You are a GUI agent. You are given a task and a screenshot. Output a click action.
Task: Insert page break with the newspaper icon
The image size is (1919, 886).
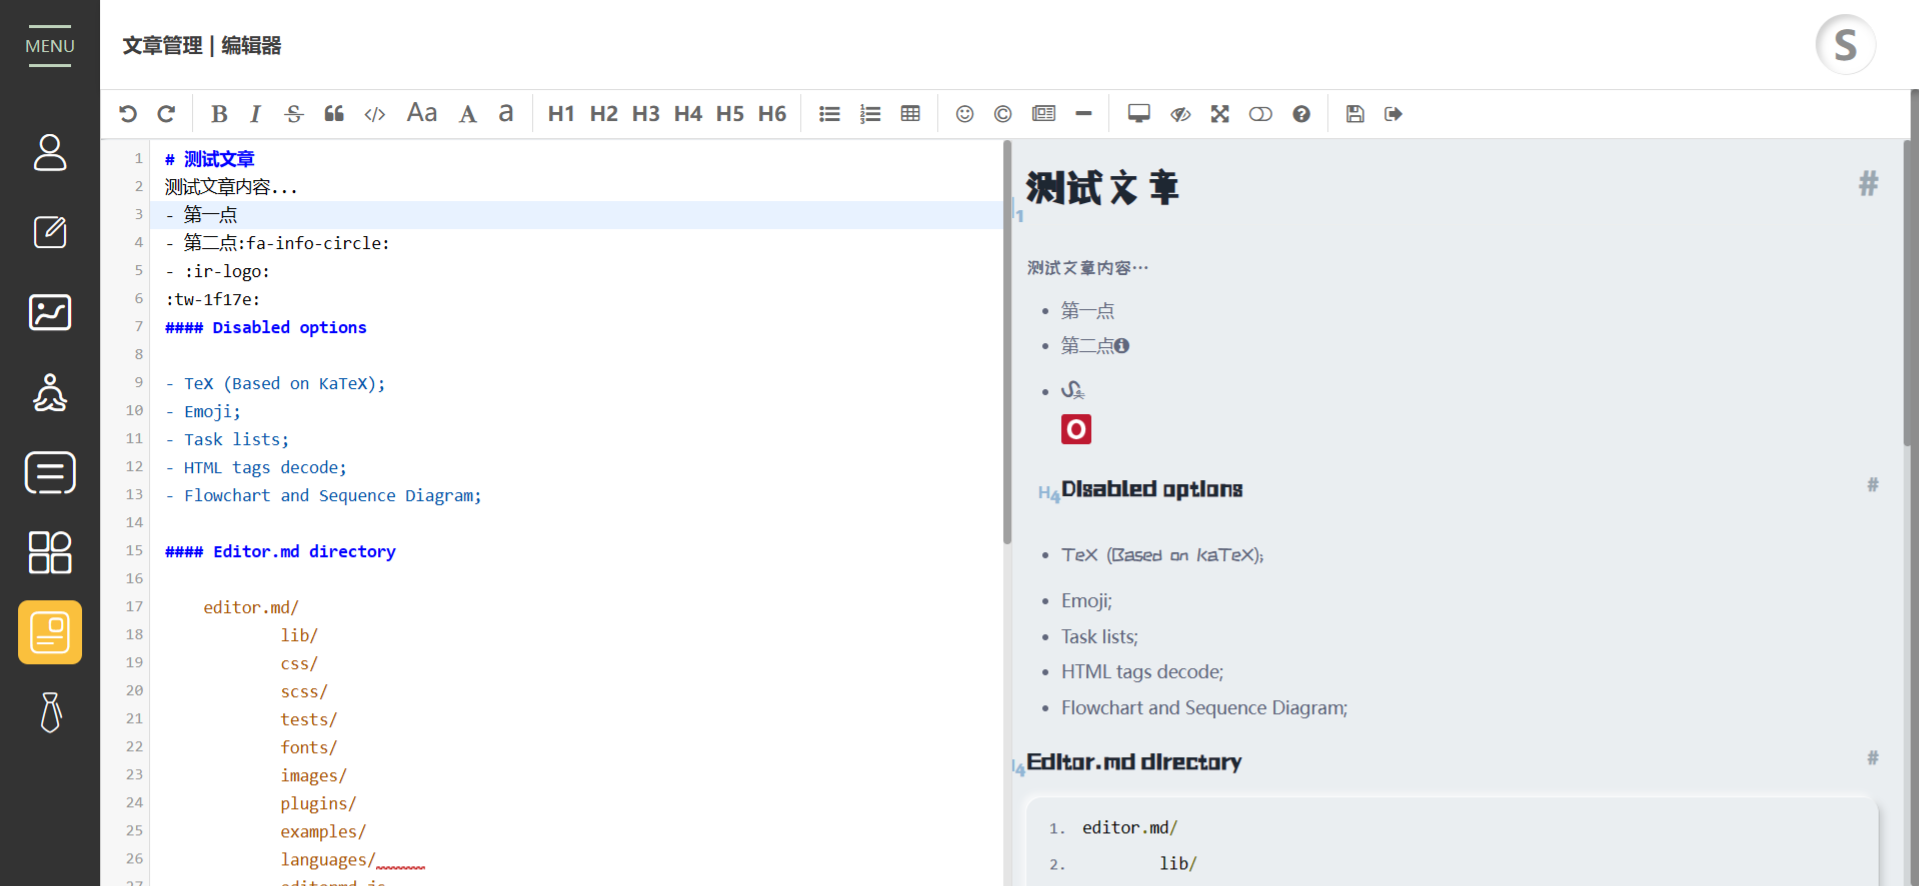[x=1043, y=114]
